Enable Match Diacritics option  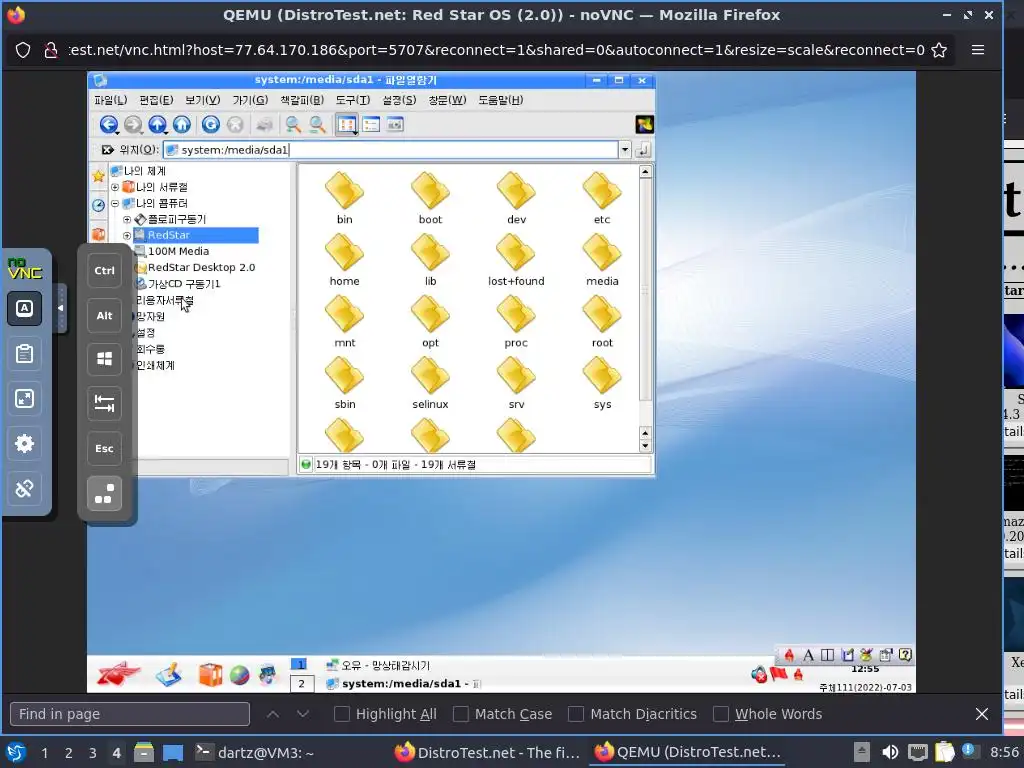point(576,714)
